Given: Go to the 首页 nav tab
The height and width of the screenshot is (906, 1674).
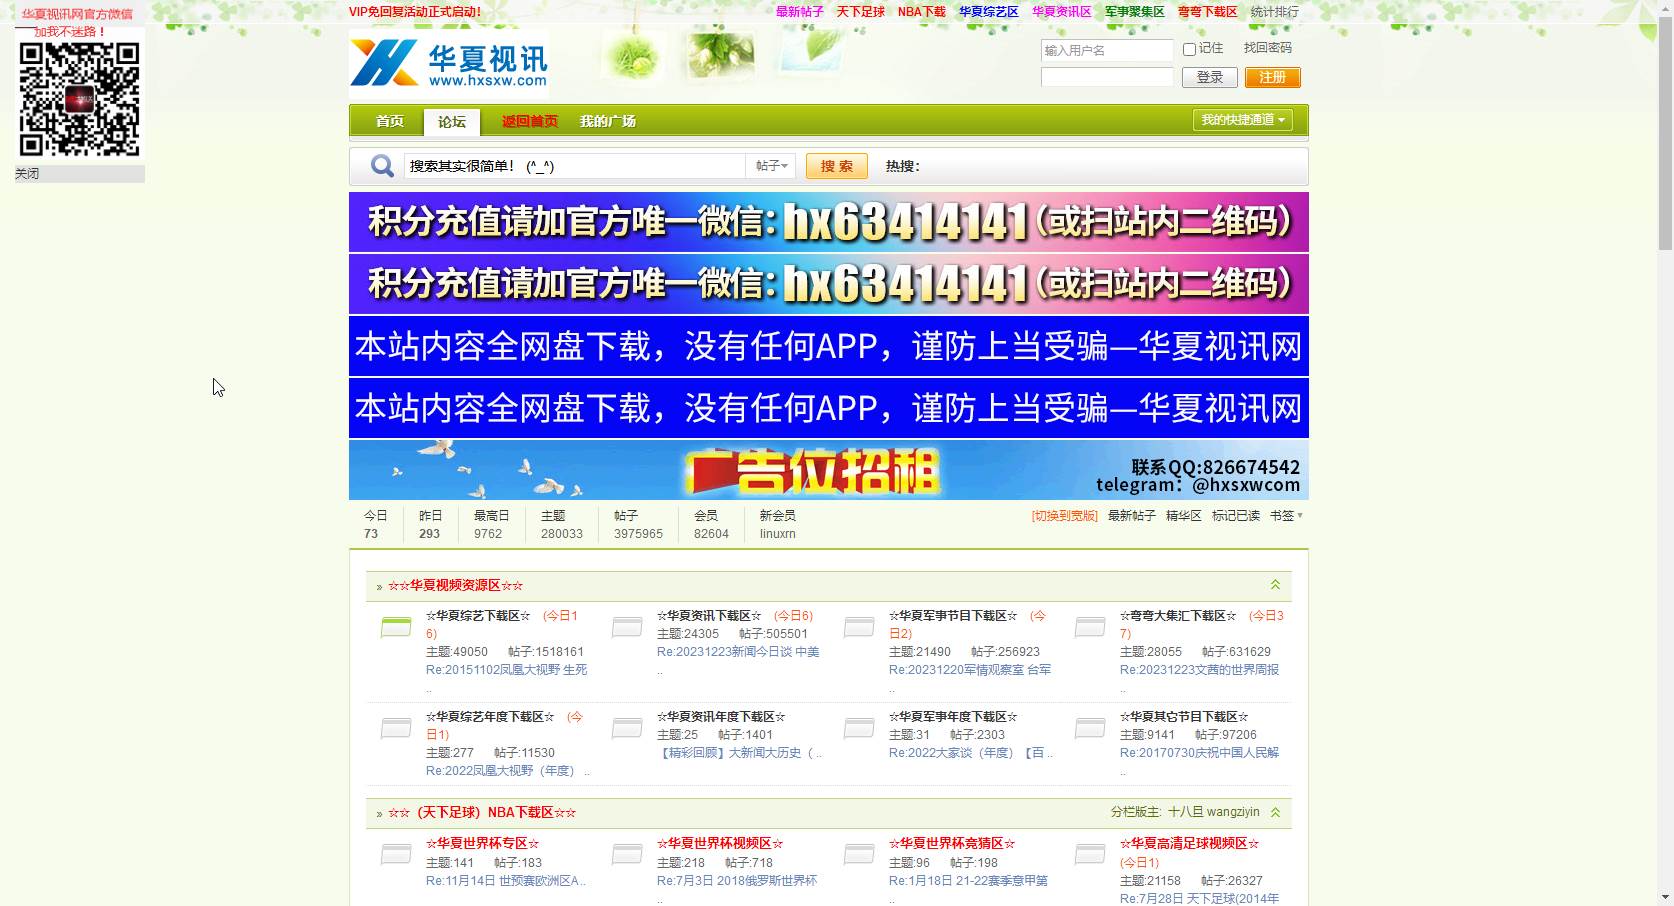Looking at the screenshot, I should [390, 121].
